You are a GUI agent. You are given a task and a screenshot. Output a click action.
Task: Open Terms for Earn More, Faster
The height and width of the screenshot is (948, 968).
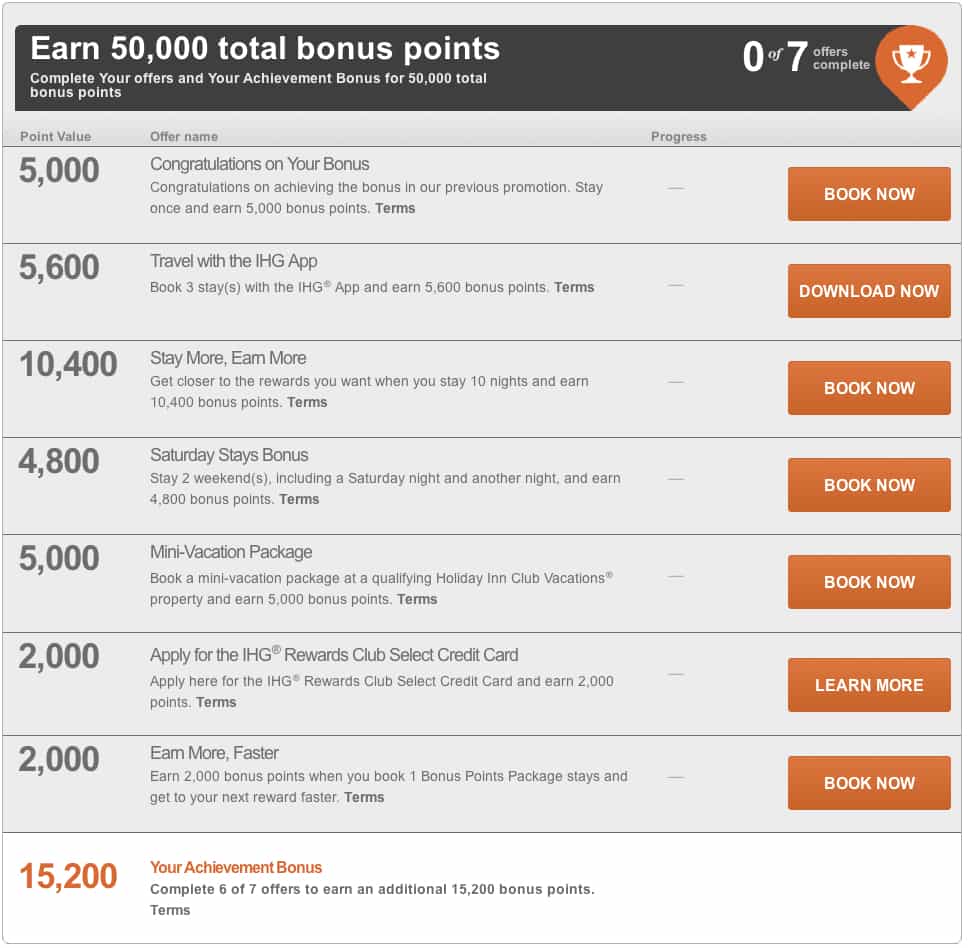coord(363,797)
